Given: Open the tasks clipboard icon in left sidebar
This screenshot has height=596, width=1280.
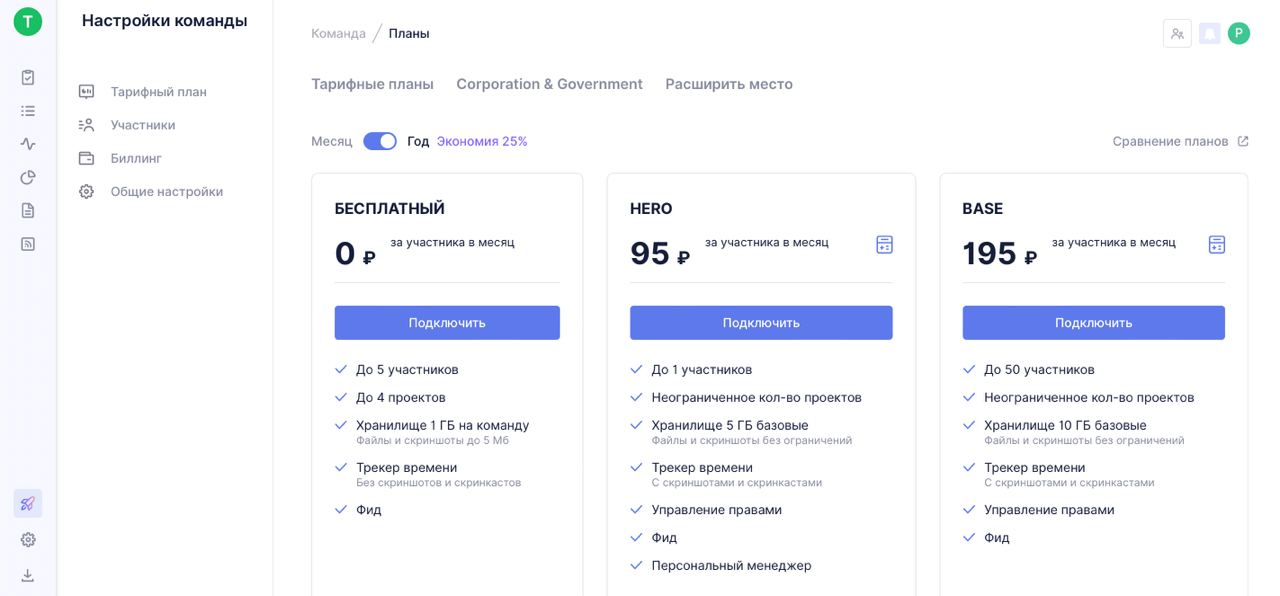Looking at the screenshot, I should click(28, 77).
